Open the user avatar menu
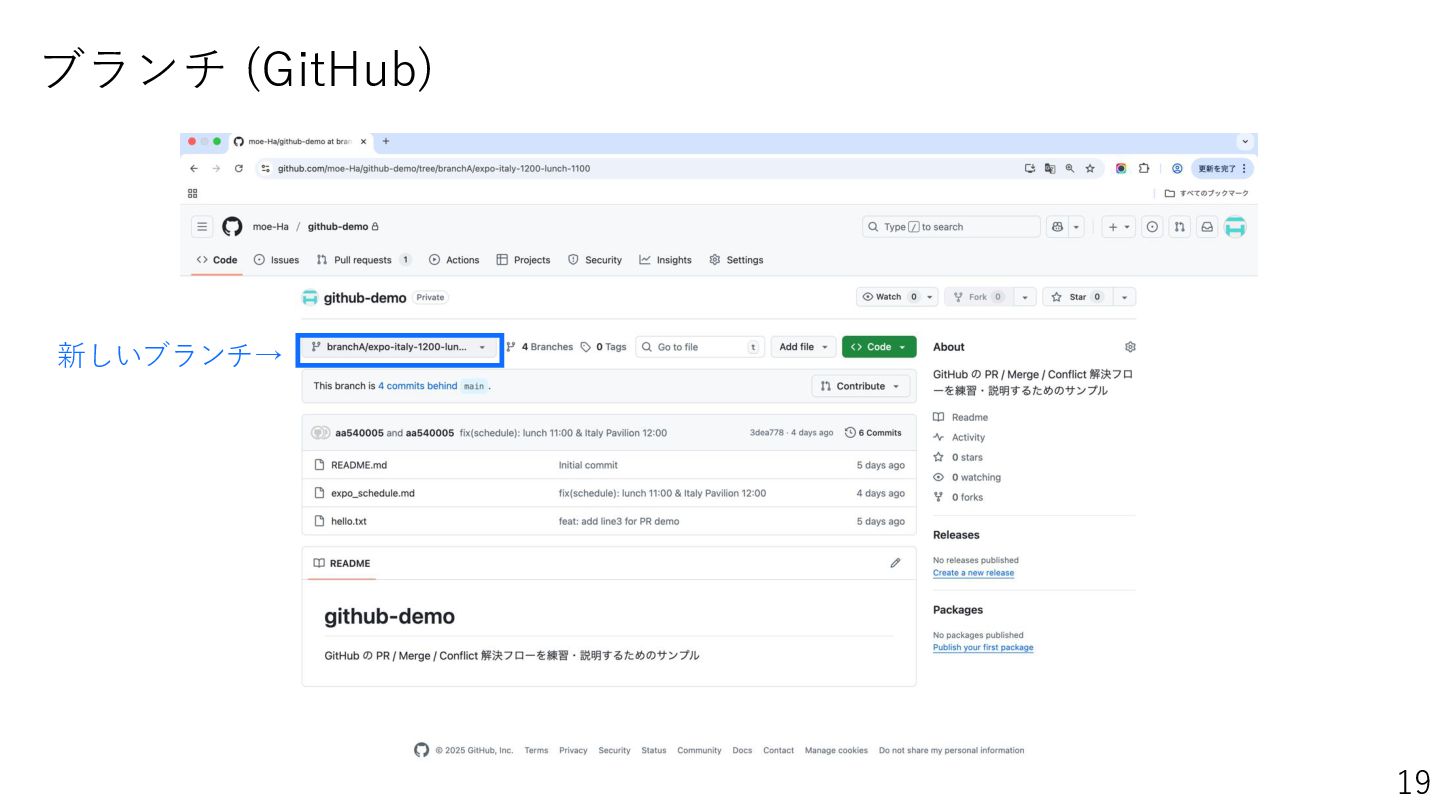The height and width of the screenshot is (810, 1440). (1235, 227)
